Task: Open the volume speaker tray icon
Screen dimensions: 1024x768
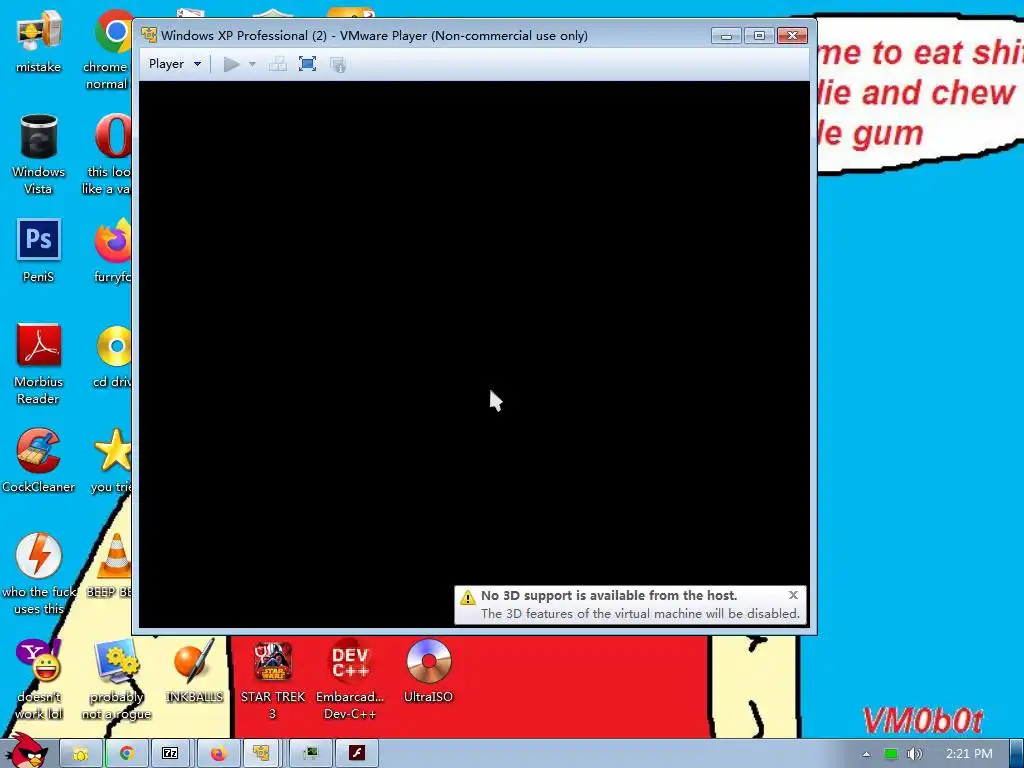Action: [x=914, y=754]
